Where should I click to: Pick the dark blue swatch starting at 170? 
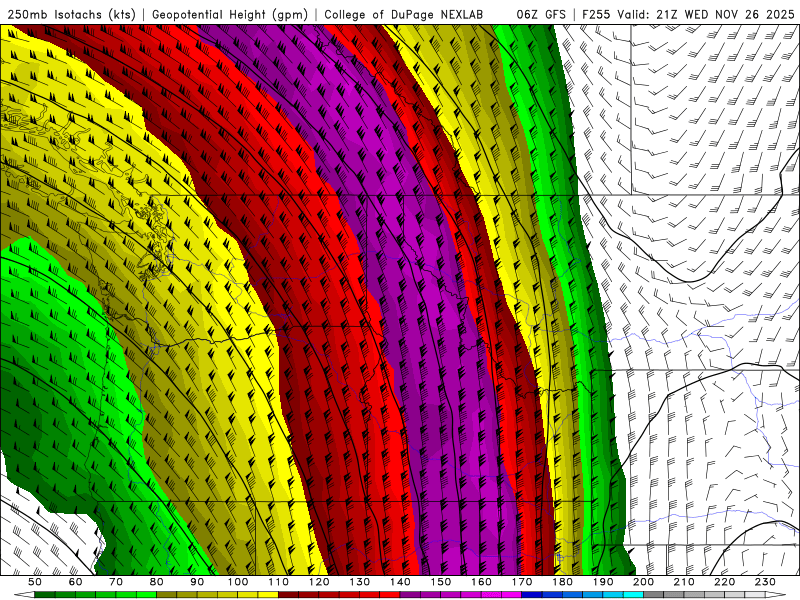pos(532,595)
